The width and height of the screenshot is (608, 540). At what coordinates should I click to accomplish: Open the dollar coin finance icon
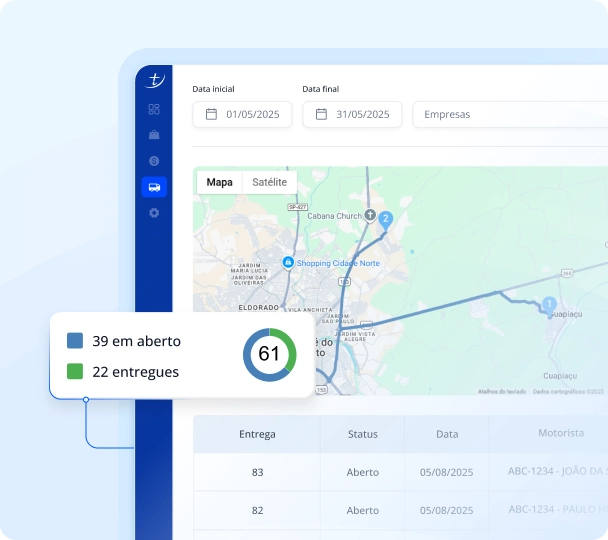click(x=154, y=160)
